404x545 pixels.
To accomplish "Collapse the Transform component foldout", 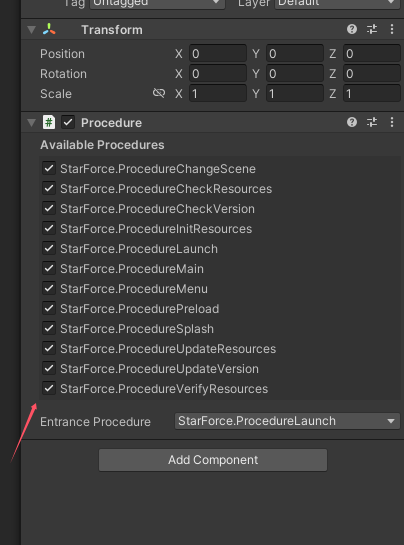I will (x=32, y=30).
